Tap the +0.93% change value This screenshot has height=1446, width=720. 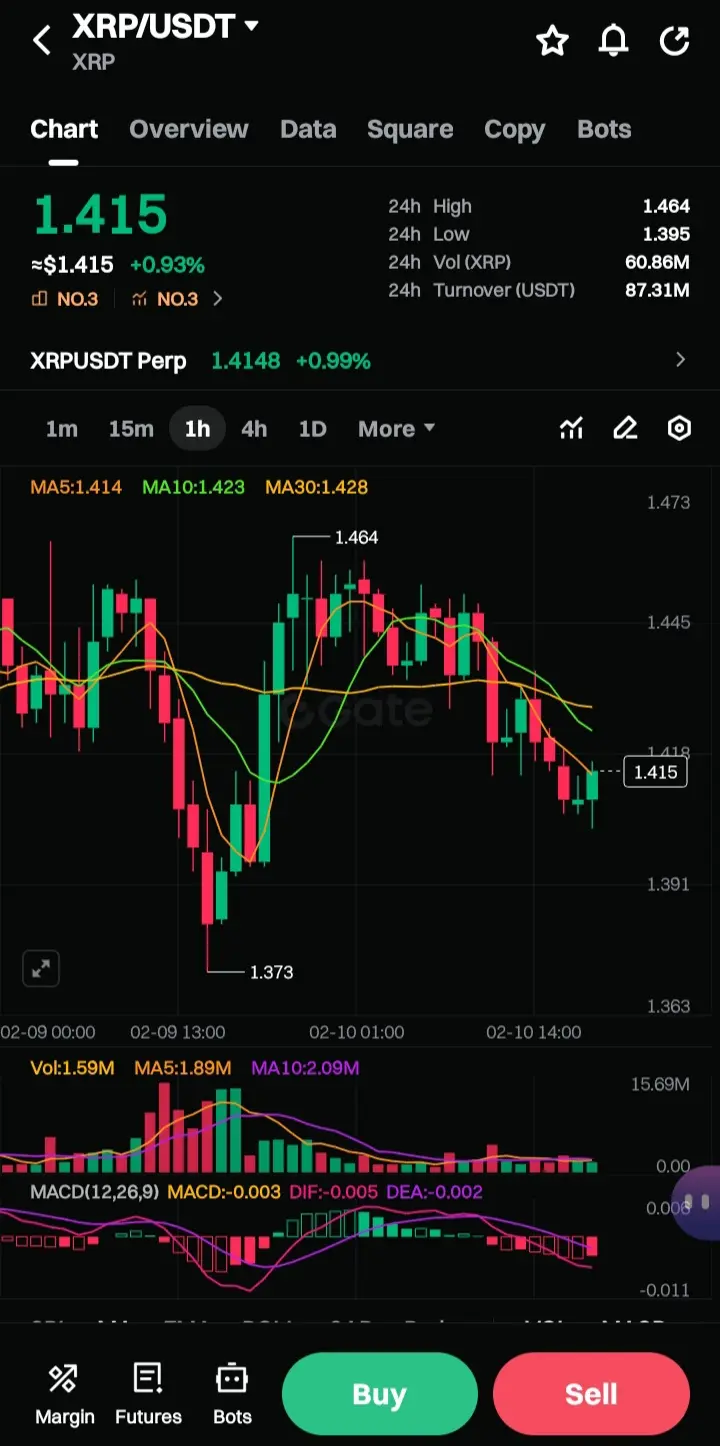[167, 265]
